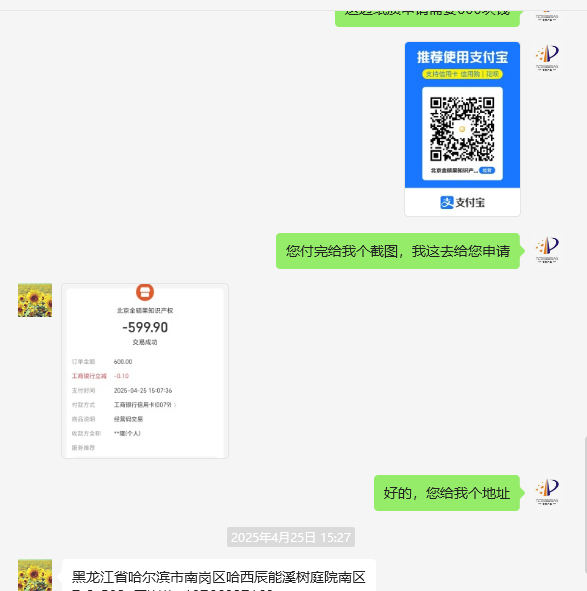587x591 pixels.
Task: Click the partially hidden green message at top
Action: point(427,18)
